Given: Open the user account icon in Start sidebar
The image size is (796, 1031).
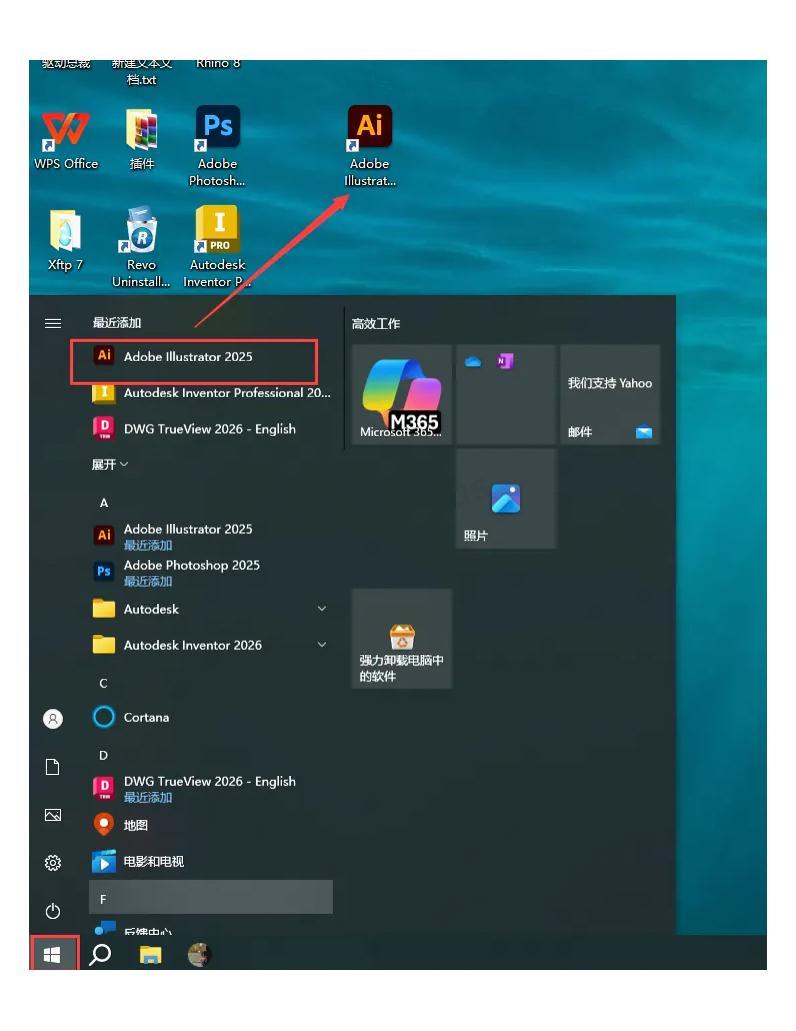Looking at the screenshot, I should [53, 719].
